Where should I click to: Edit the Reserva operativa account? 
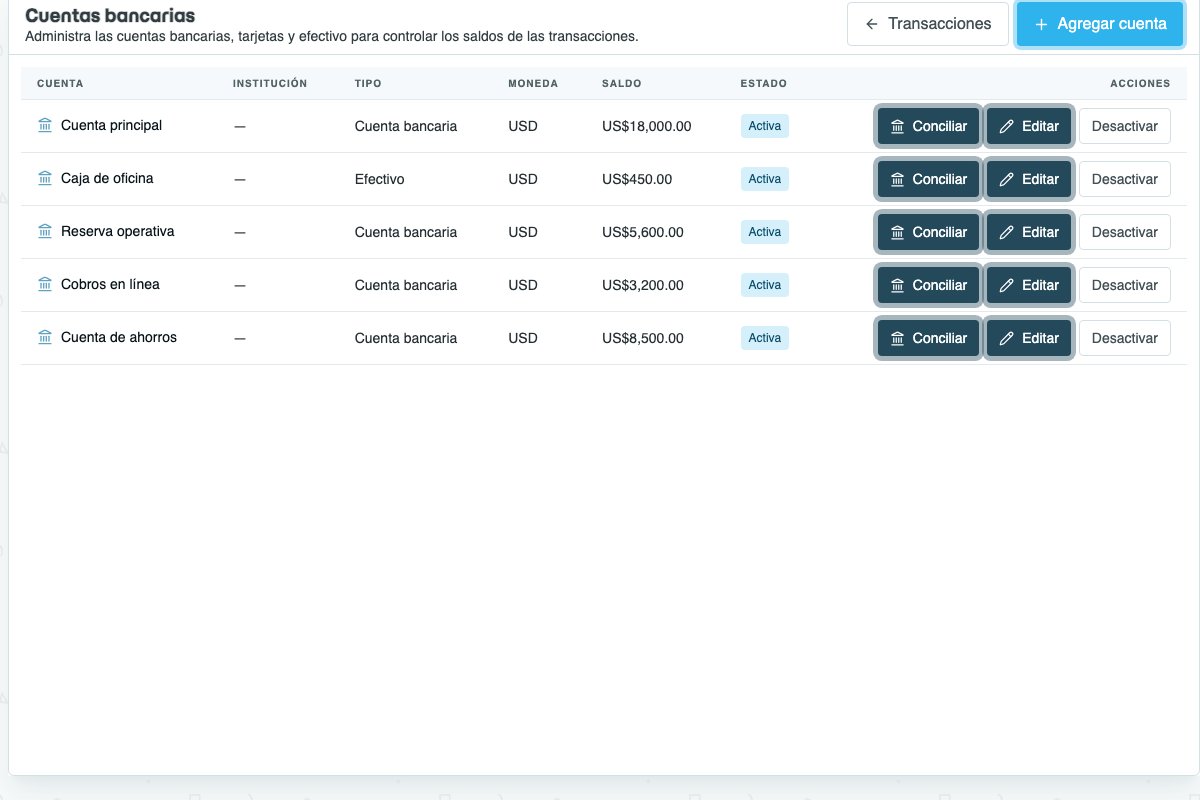coord(1029,232)
